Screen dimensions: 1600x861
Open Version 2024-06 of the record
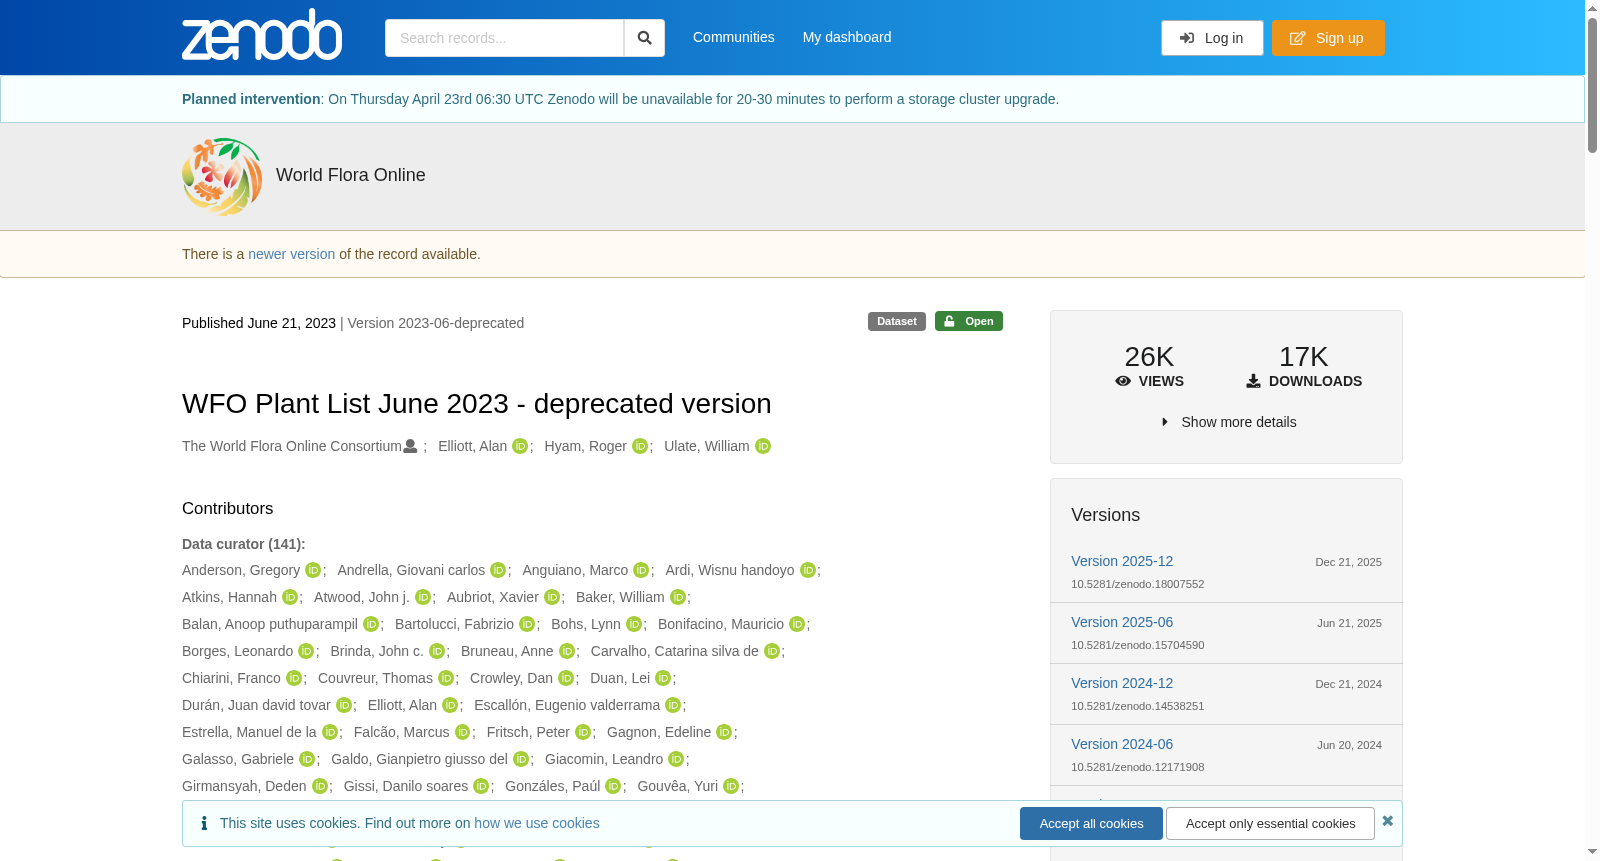[1122, 744]
